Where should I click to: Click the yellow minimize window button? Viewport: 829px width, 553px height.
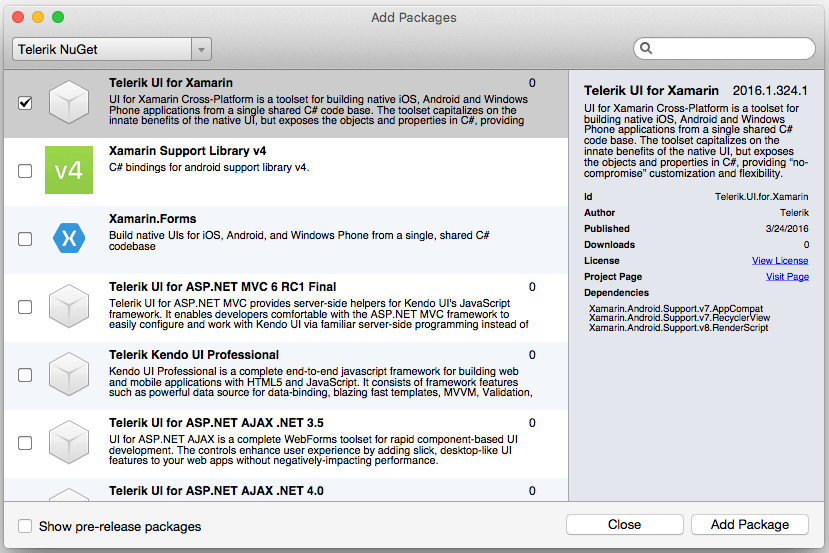pyautogui.click(x=38, y=17)
